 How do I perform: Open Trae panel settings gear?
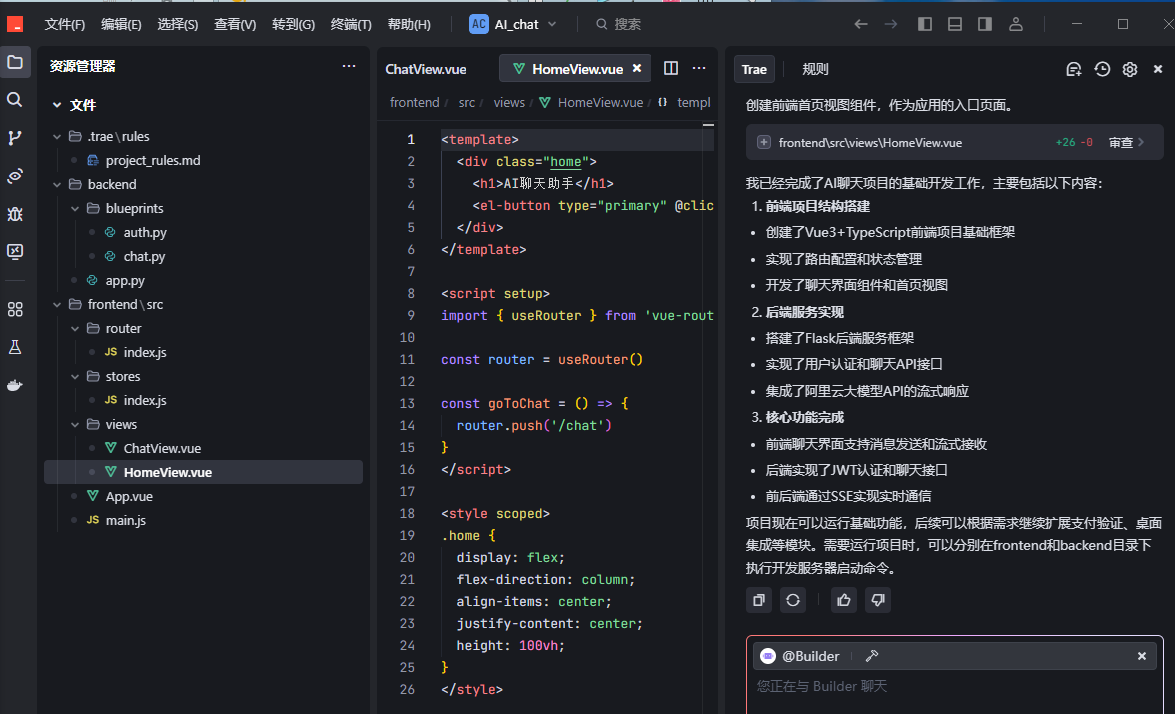pyautogui.click(x=1130, y=69)
